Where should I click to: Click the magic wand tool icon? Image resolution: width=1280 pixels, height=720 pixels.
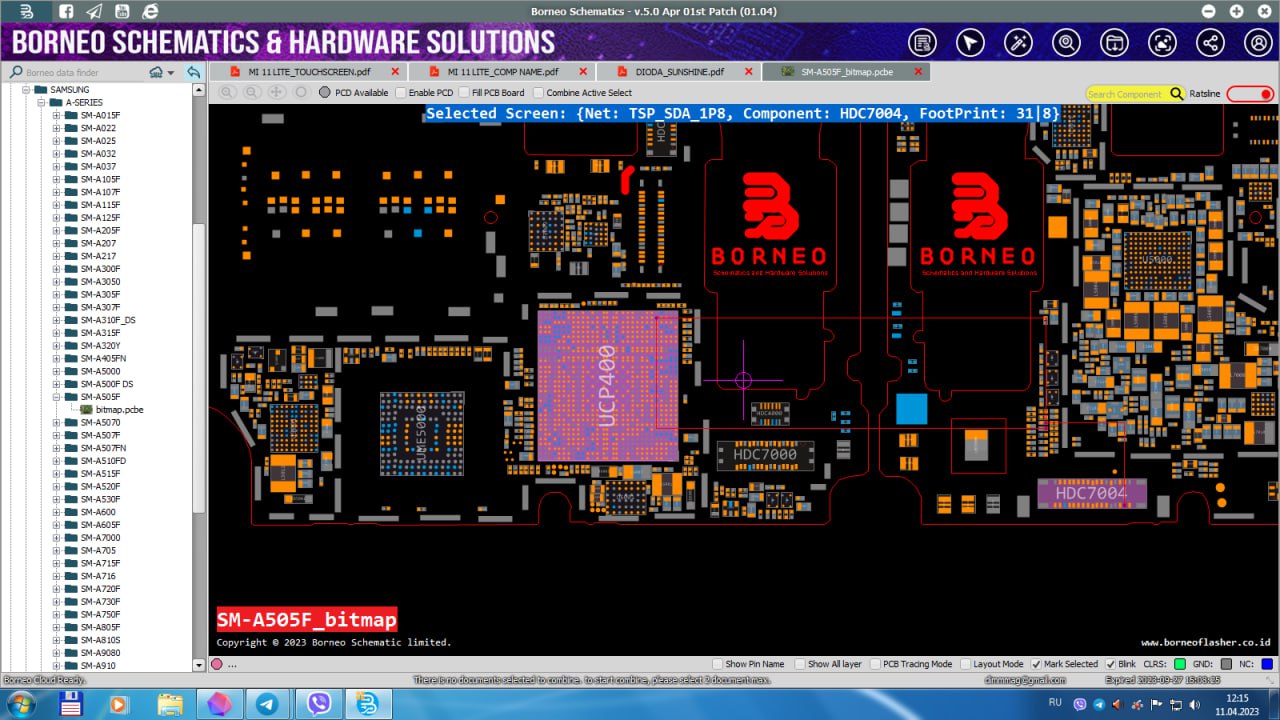pos(1019,43)
